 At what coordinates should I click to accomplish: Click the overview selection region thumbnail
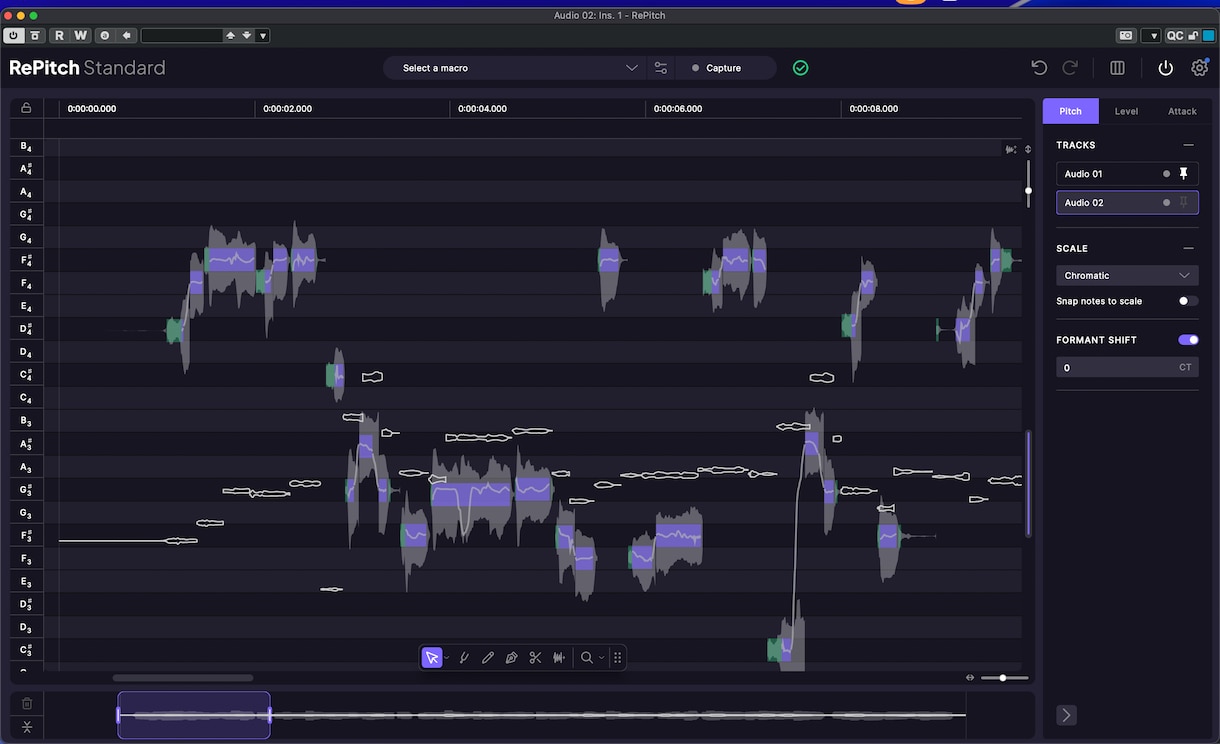point(194,715)
